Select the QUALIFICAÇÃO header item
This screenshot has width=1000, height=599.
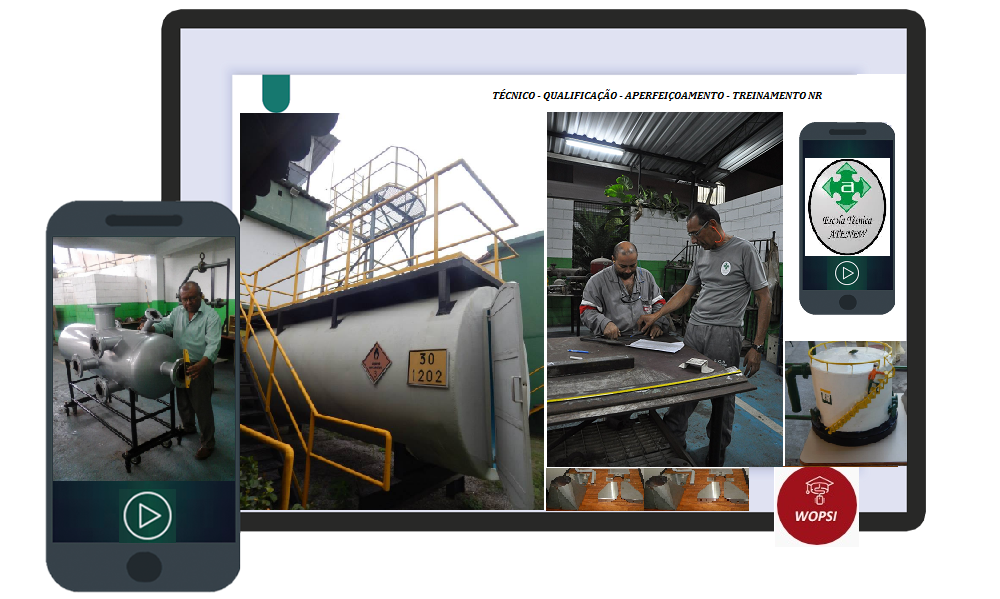pos(578,96)
